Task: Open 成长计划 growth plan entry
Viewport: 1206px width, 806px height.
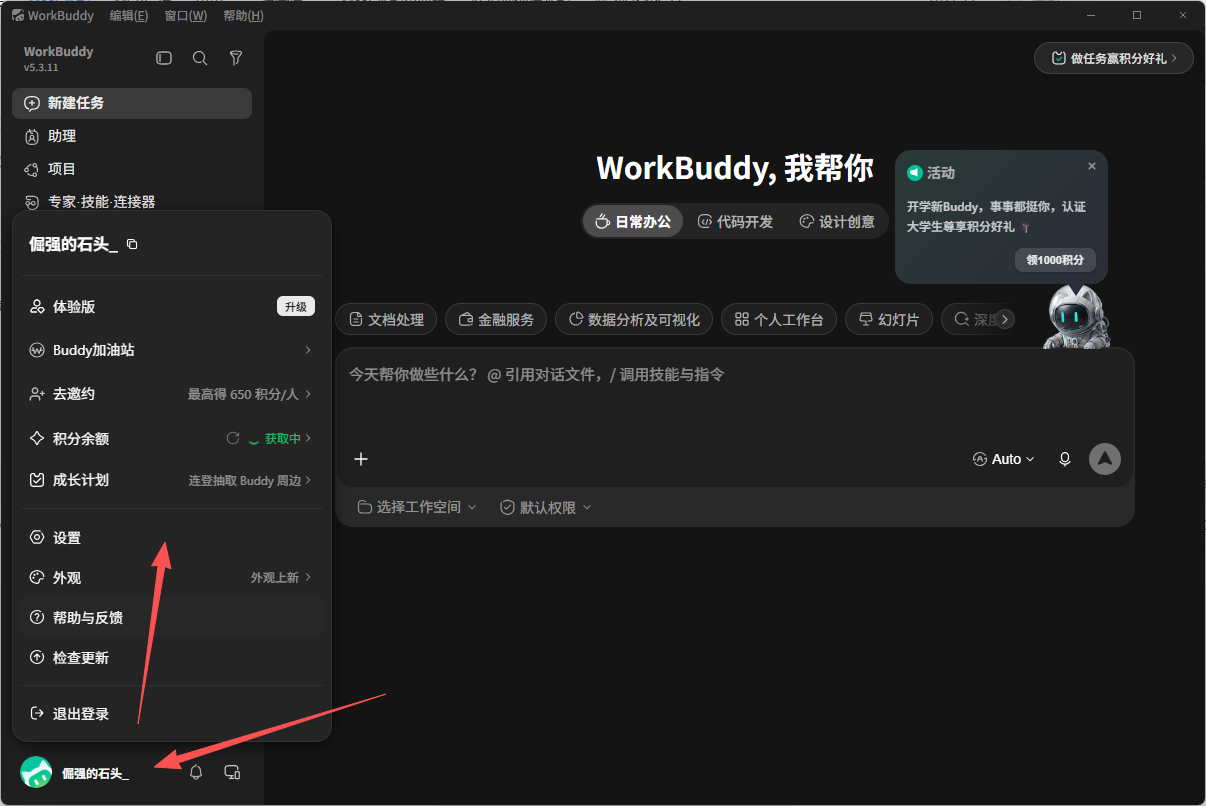Action: (x=171, y=480)
